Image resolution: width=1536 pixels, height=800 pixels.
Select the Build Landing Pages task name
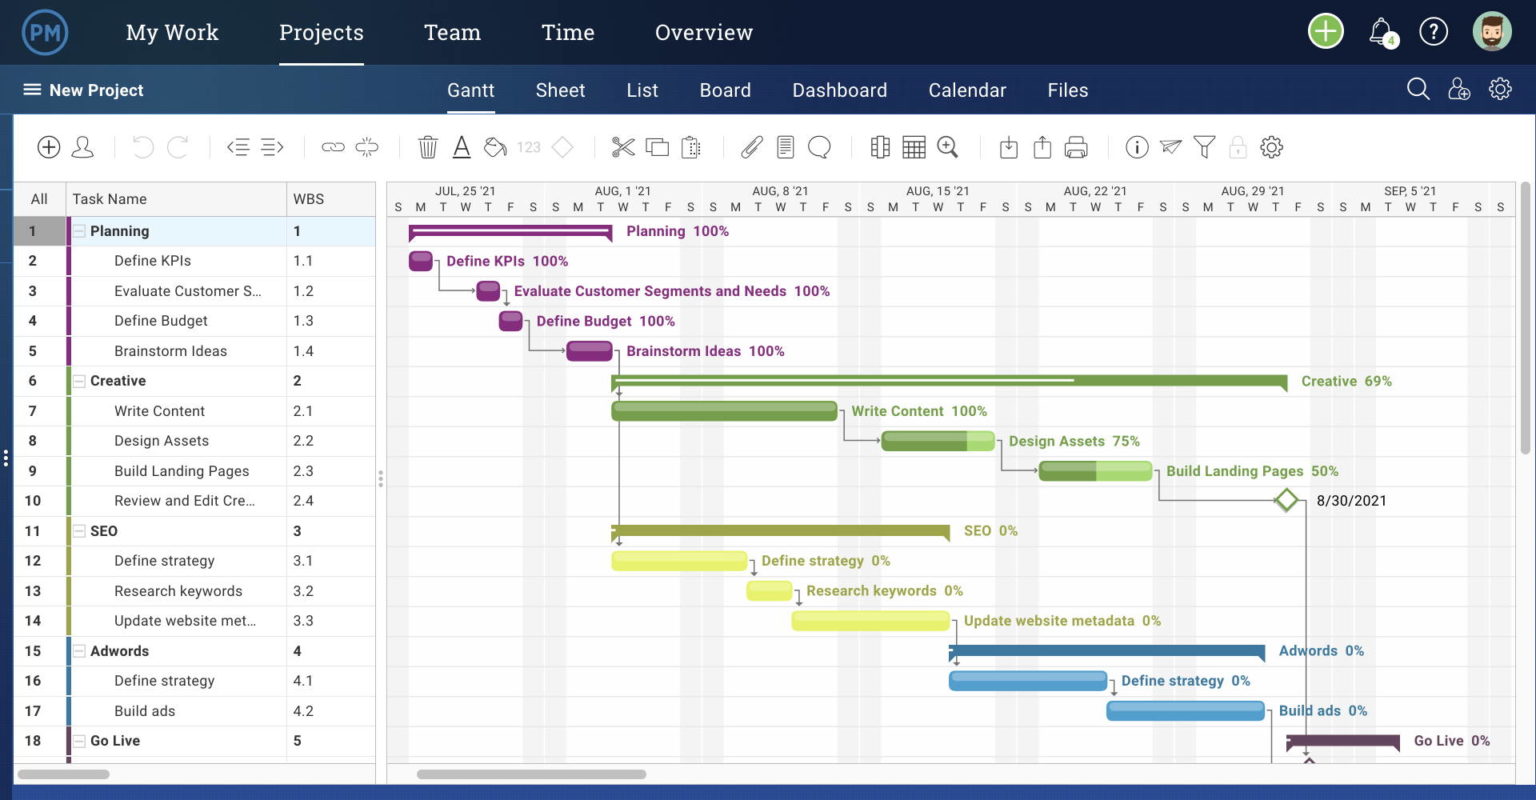pyautogui.click(x=181, y=471)
